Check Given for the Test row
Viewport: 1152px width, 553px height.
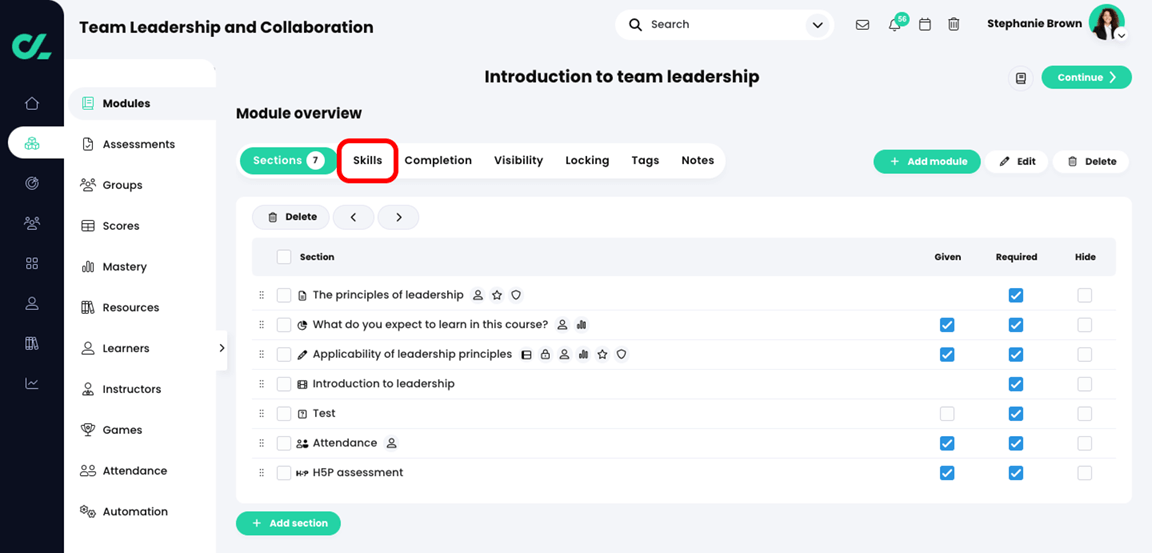point(947,413)
